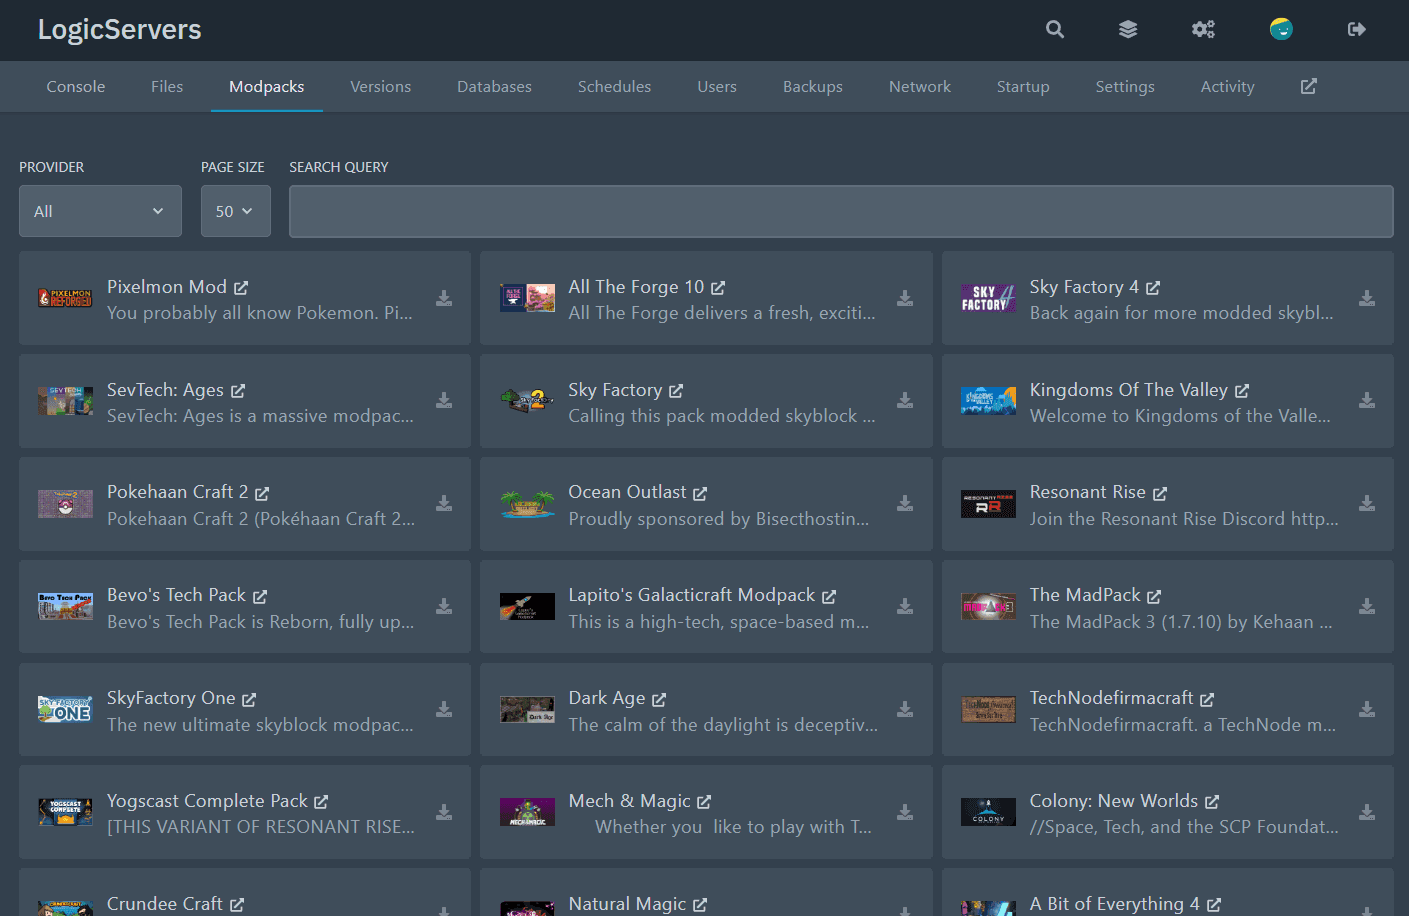Click the SevTech: Ages title
Screen dimensions: 1409x916
[x=165, y=390]
